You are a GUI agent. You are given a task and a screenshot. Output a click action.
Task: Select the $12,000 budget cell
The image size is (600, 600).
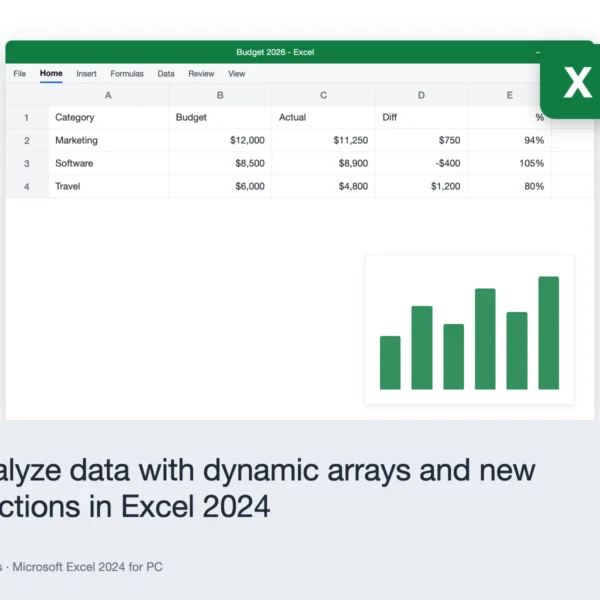tap(220, 140)
